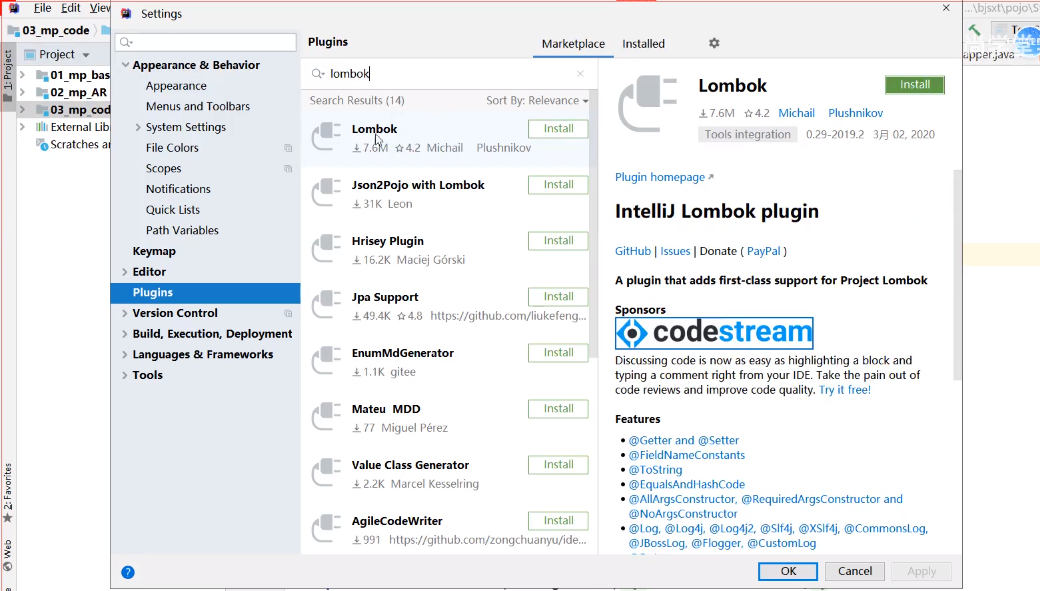Open the Favorites tool window stripe
Screen dimensions: 1040x591
point(7,493)
